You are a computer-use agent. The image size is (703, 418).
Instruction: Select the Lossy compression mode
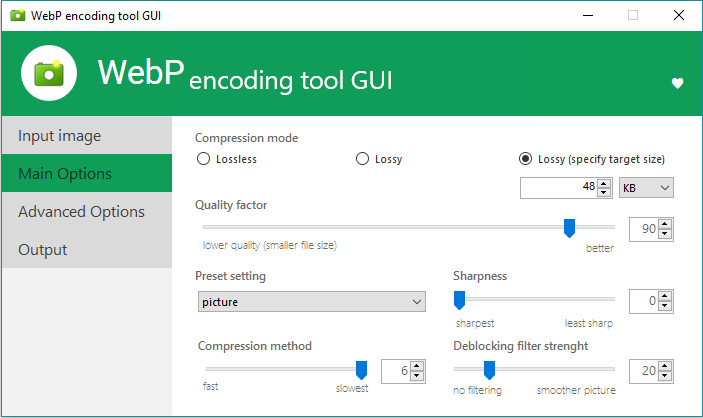(362, 159)
